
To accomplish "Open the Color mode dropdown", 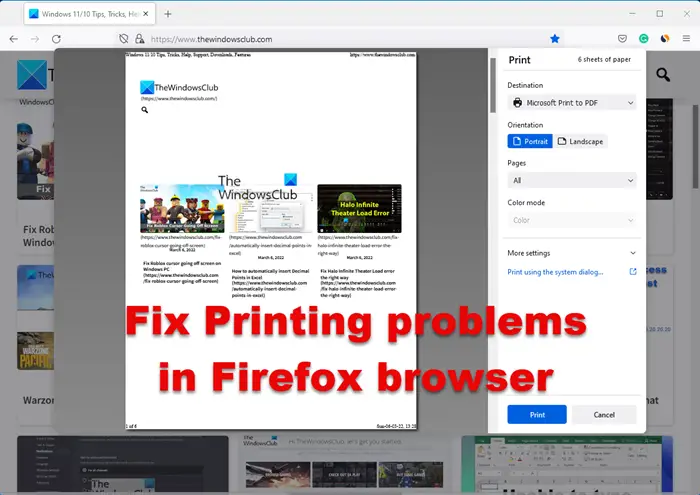I will click(x=573, y=220).
